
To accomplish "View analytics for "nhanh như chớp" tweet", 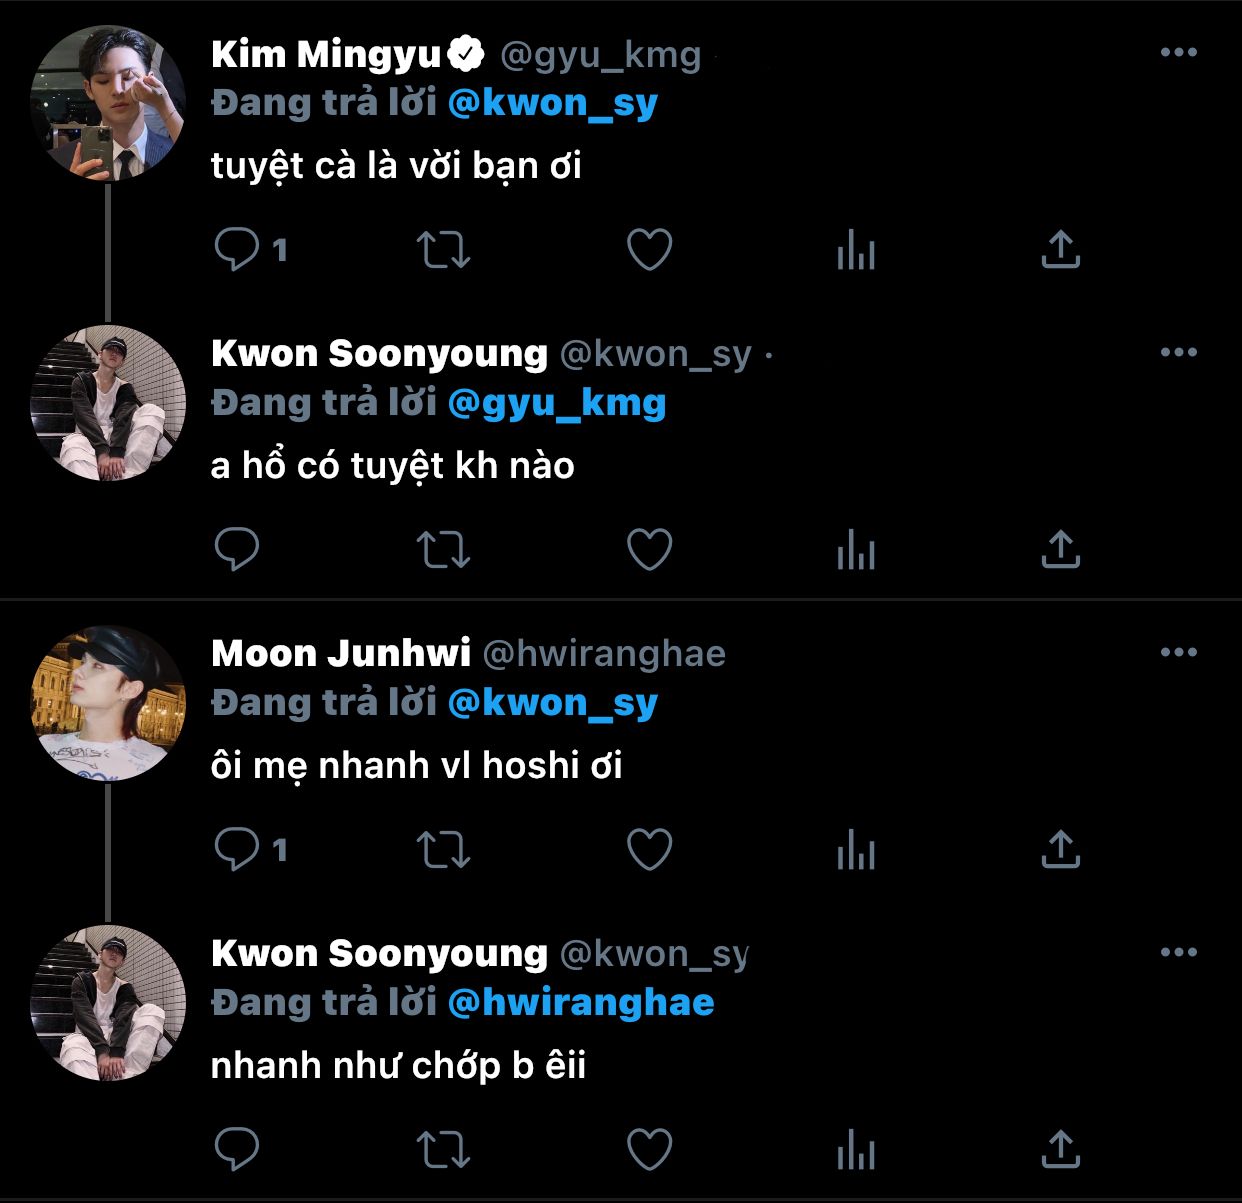I will click(856, 1149).
